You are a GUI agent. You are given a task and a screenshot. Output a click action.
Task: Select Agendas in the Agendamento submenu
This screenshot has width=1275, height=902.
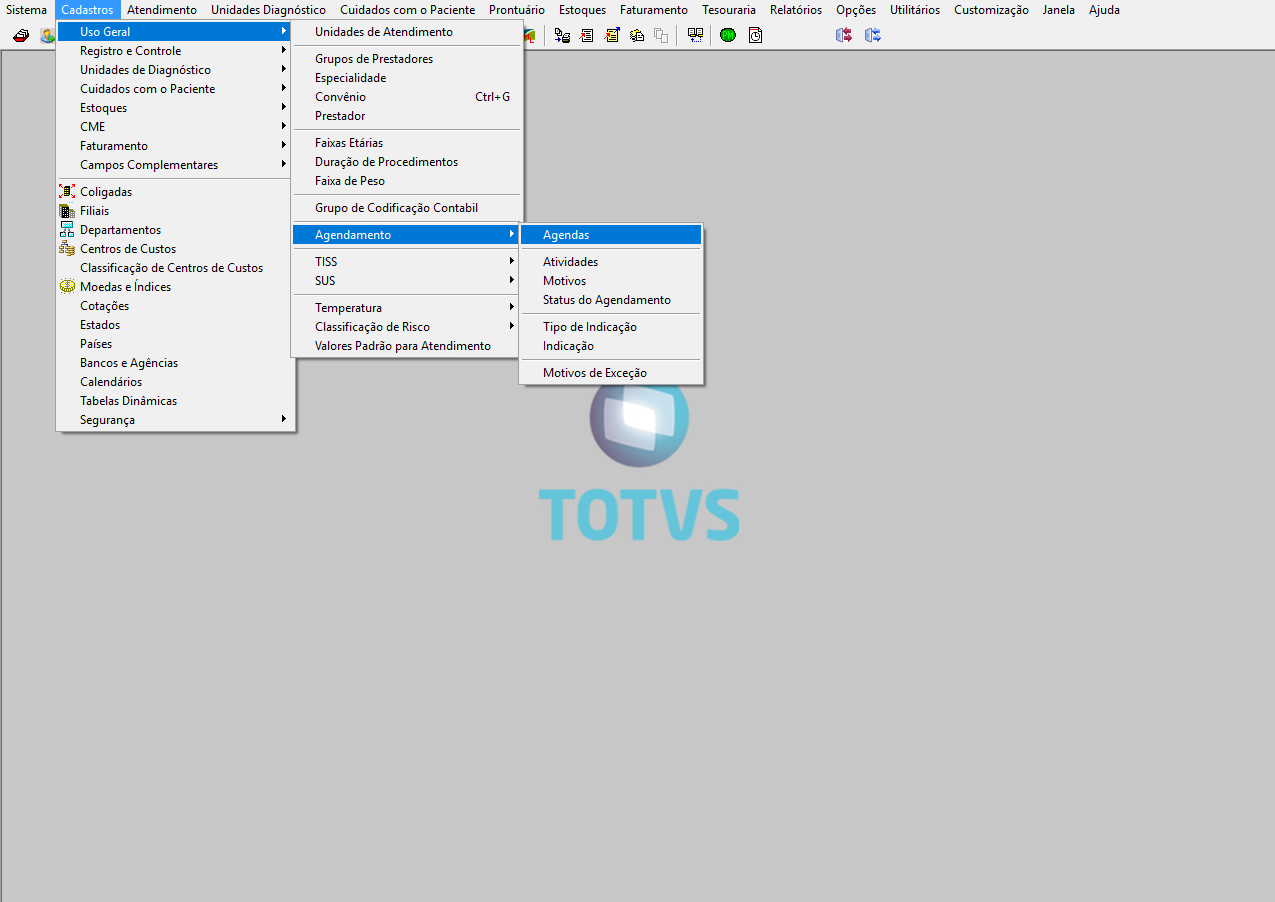click(611, 235)
